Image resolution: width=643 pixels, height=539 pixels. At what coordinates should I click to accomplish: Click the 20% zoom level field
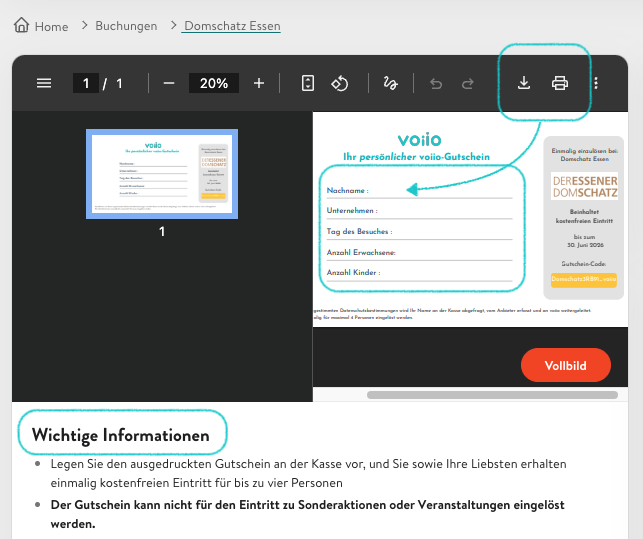[214, 83]
